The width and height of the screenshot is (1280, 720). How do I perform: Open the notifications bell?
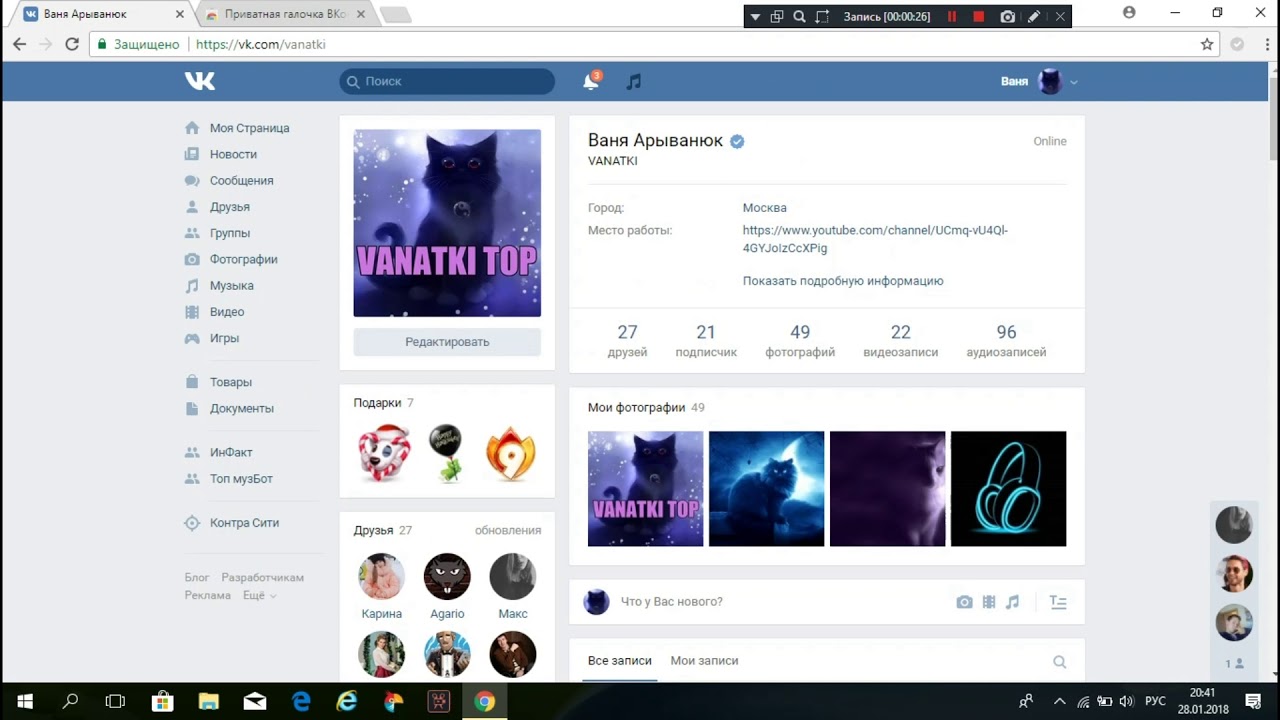click(591, 81)
